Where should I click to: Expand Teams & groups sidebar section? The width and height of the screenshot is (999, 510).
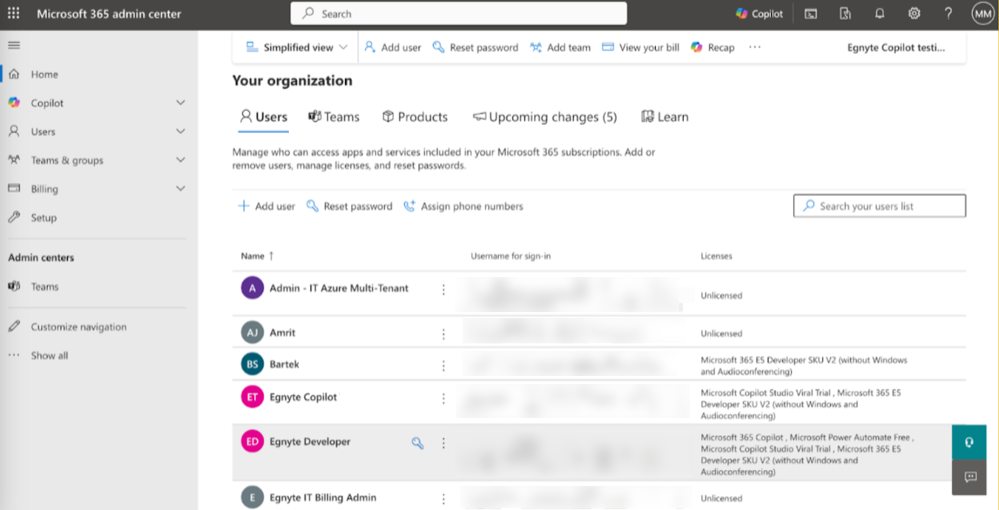click(x=181, y=160)
